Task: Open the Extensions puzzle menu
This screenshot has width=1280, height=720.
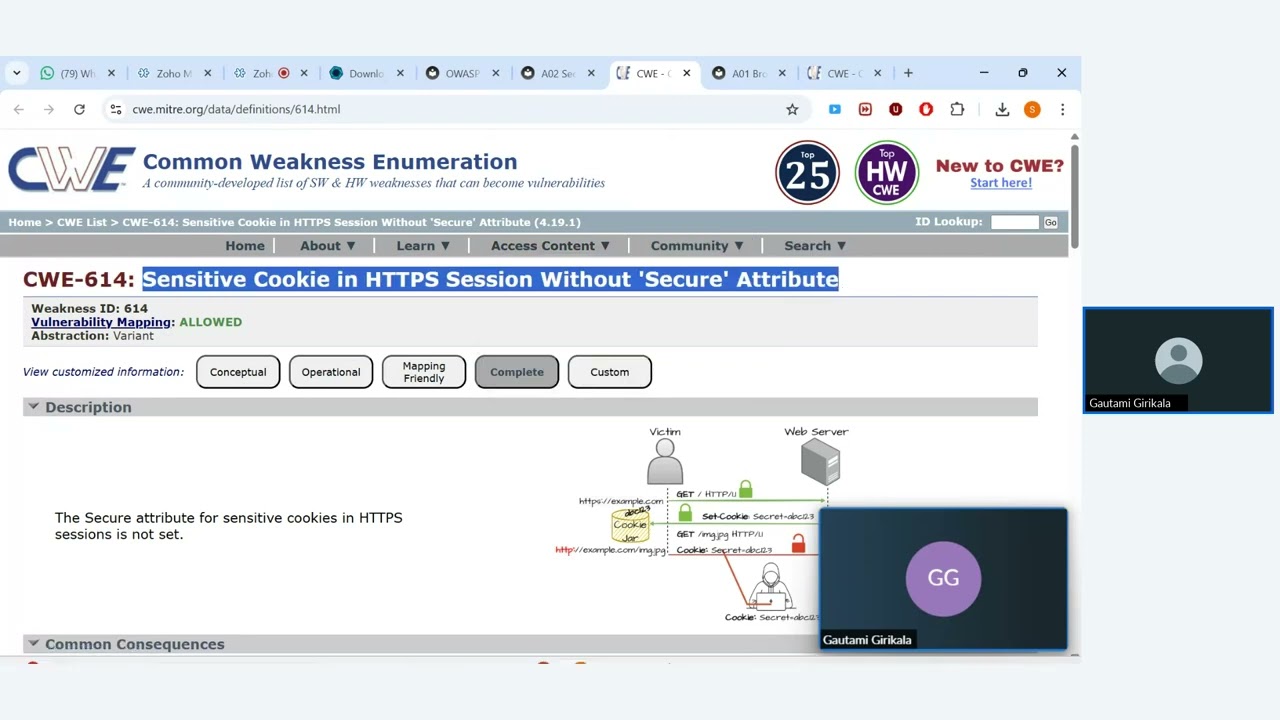Action: (x=957, y=109)
